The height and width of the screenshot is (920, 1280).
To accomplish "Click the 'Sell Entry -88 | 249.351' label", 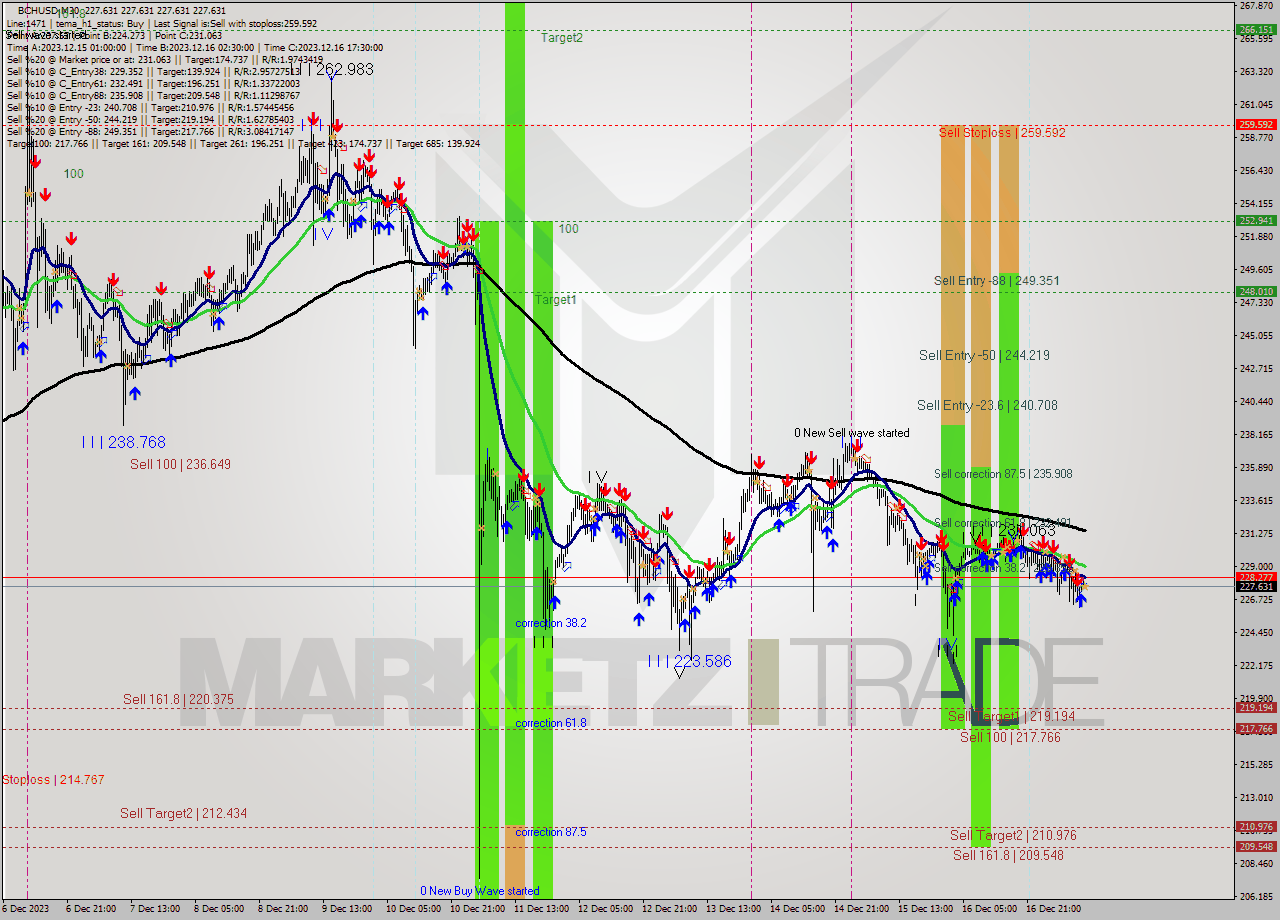I will (x=996, y=281).
